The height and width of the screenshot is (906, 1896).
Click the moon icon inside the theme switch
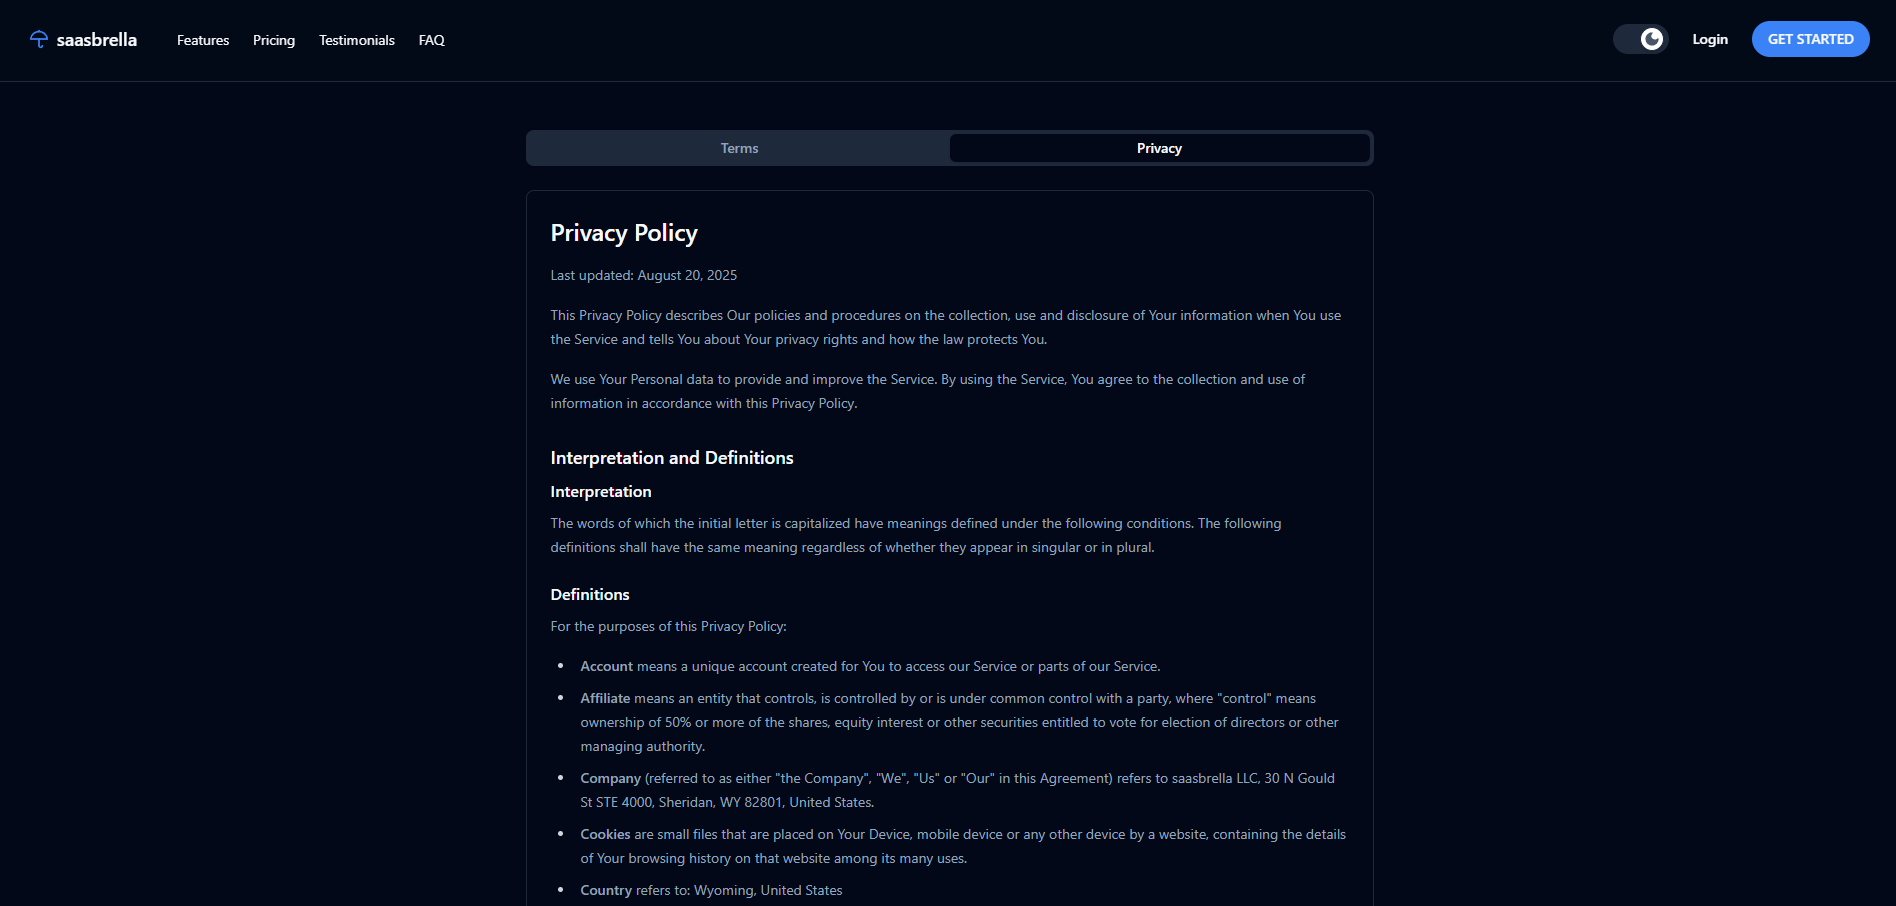click(1652, 38)
